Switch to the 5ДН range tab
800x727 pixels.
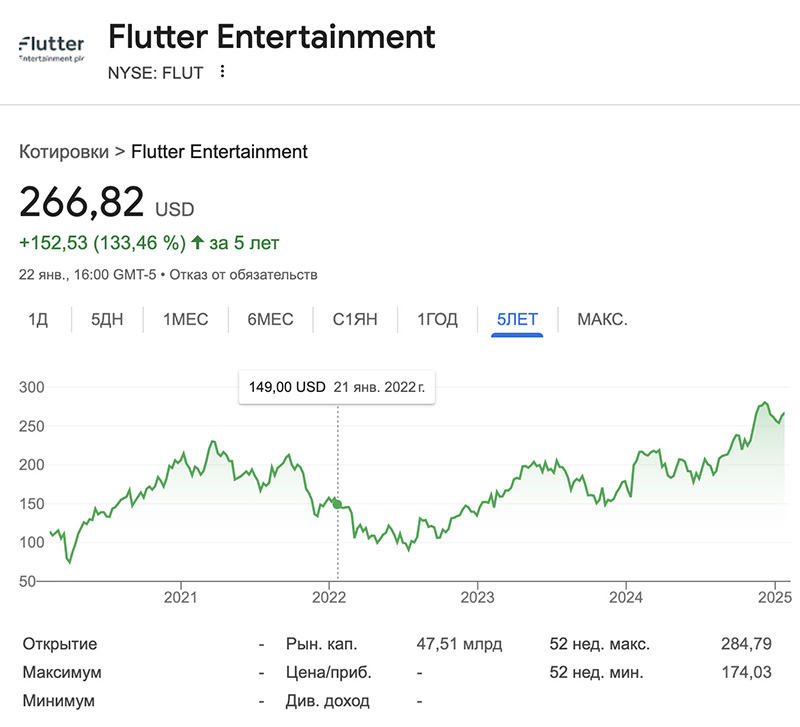109,320
